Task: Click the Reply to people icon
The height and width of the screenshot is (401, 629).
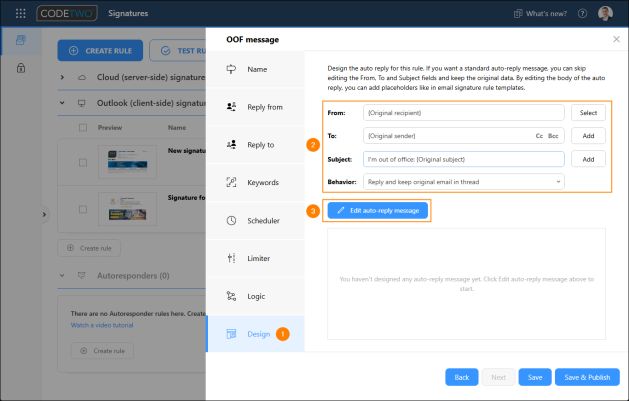Action: [231, 144]
